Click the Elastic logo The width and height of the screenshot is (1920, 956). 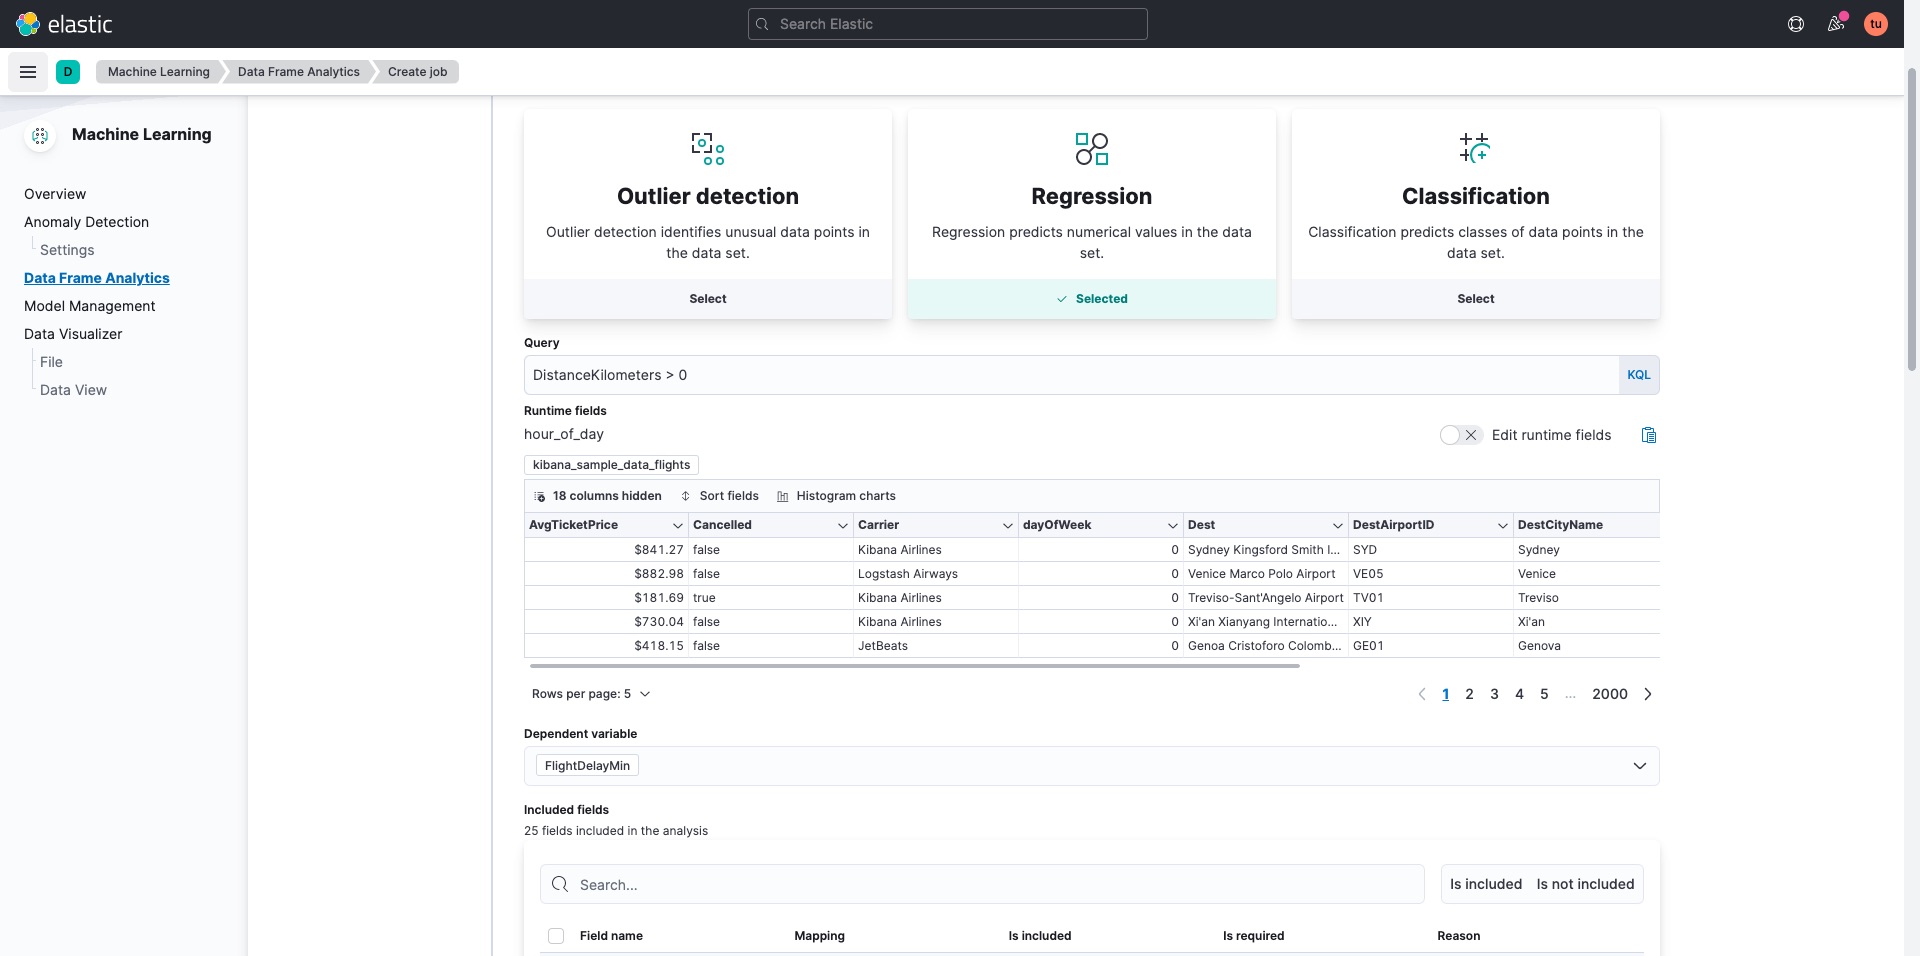pos(64,23)
